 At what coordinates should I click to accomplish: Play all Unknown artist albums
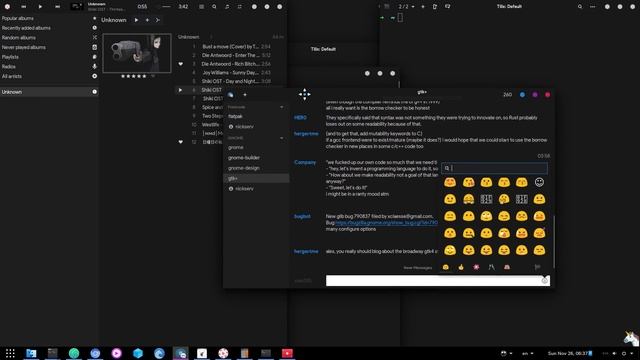pos(136,20)
